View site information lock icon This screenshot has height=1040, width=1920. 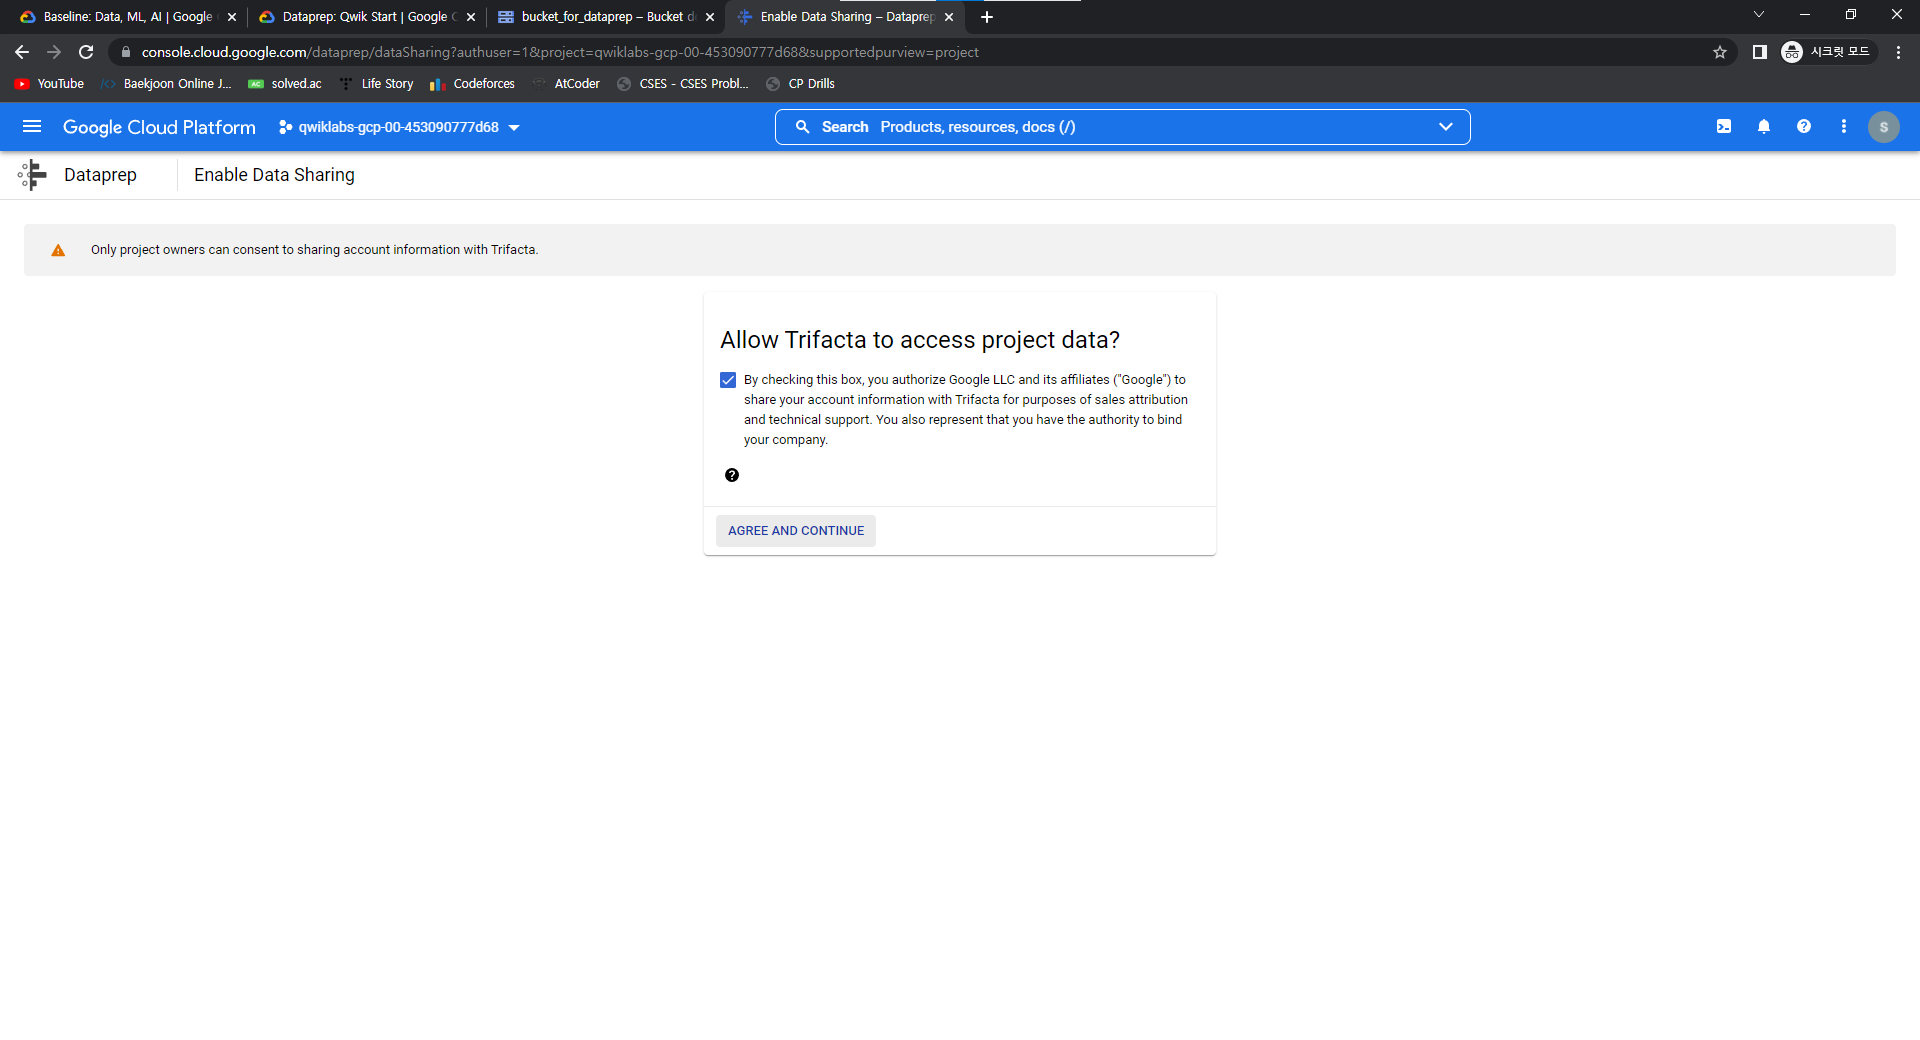pyautogui.click(x=126, y=52)
